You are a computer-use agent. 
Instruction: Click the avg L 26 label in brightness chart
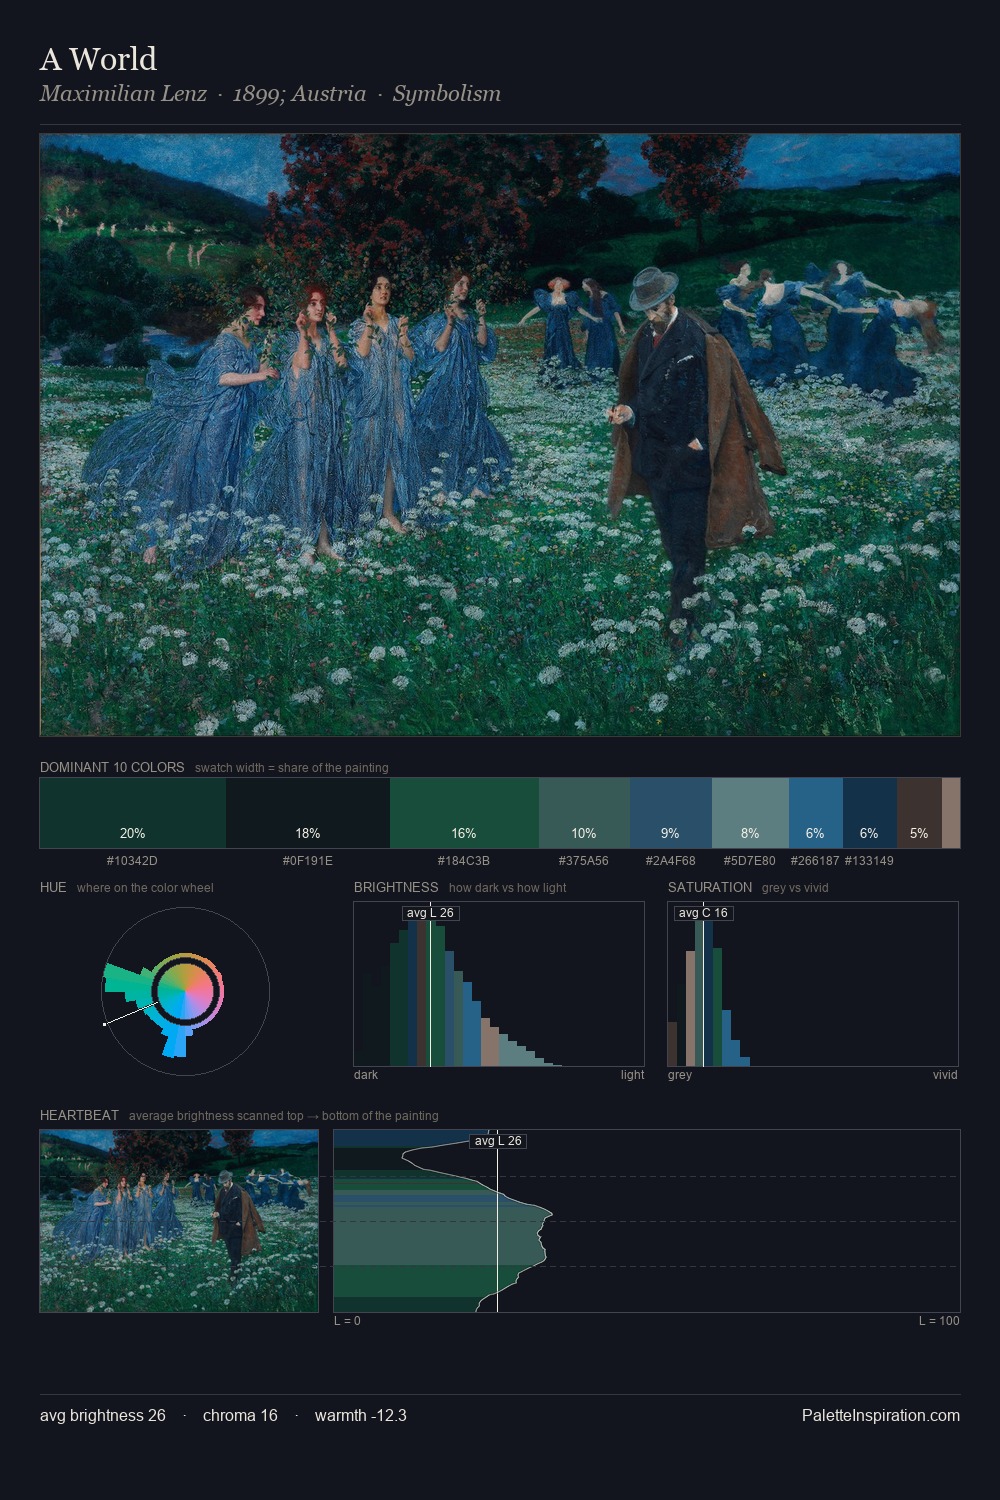point(430,913)
